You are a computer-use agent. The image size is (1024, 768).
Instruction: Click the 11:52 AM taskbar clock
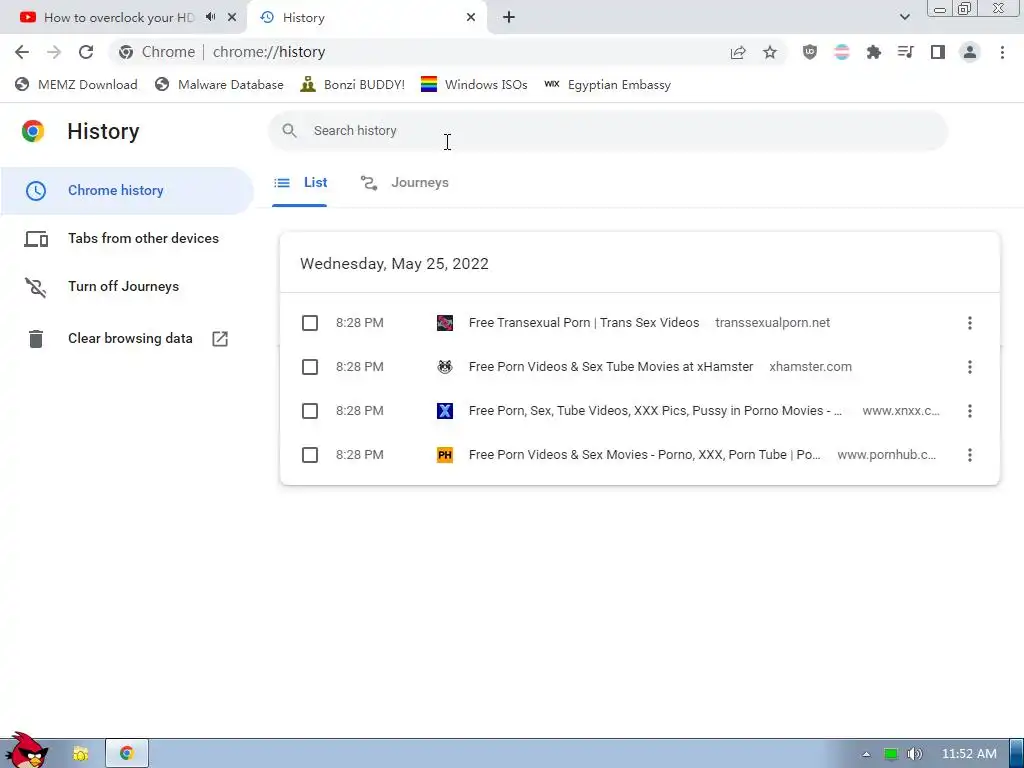click(x=969, y=754)
